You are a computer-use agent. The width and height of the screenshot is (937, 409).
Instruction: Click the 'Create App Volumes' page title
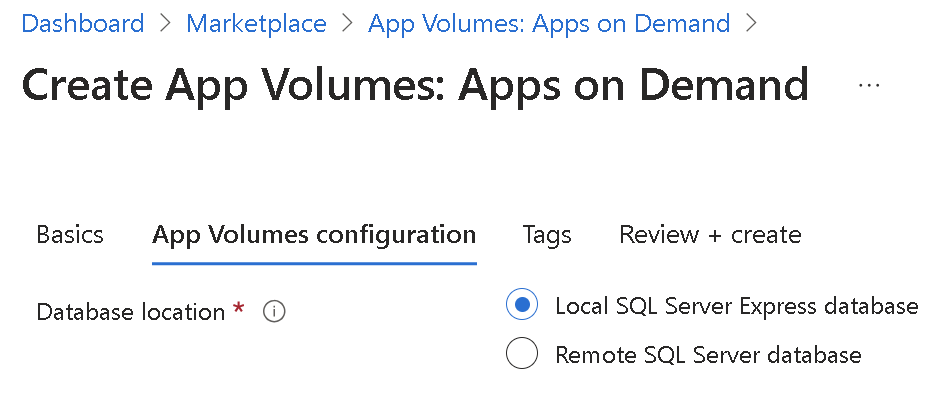point(415,86)
